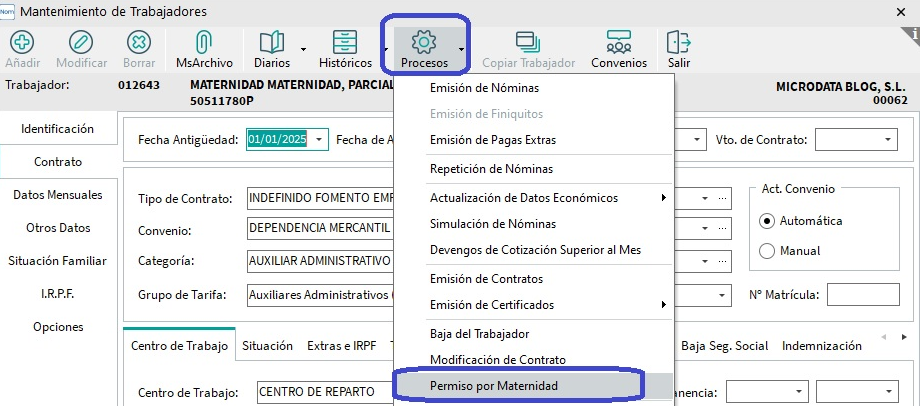Switch to the Situación tab

267,345
